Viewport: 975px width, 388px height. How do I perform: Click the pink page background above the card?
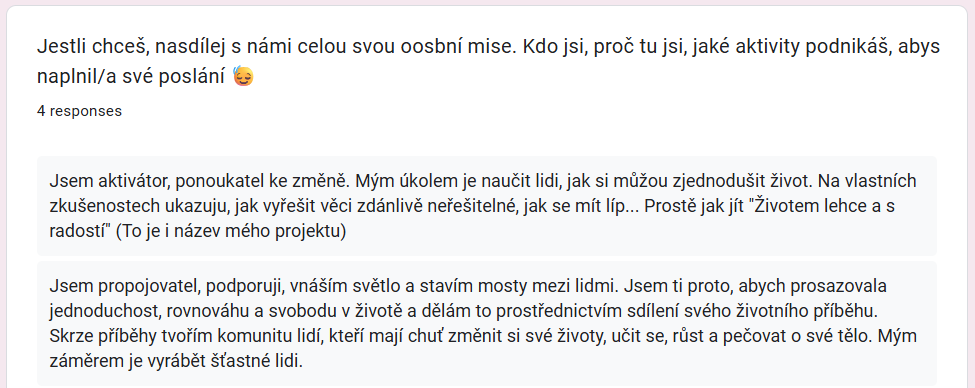[488, 2]
